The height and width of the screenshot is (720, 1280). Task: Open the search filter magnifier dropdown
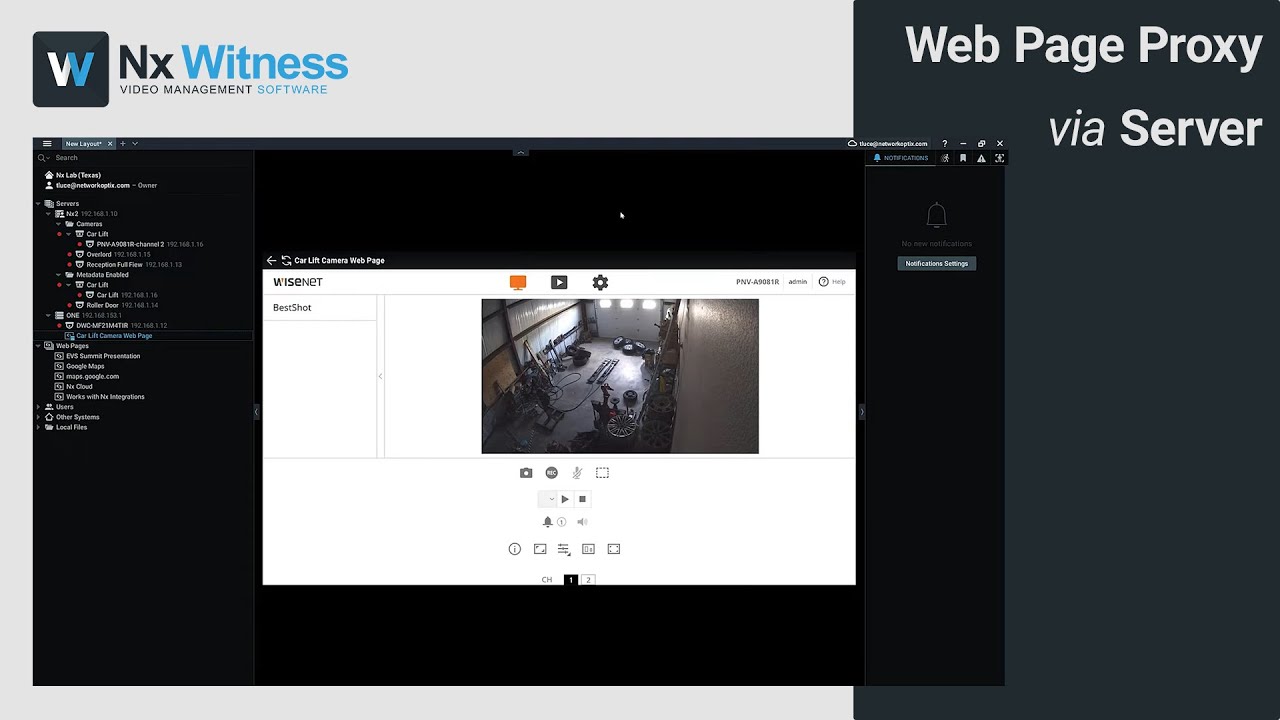click(43, 158)
